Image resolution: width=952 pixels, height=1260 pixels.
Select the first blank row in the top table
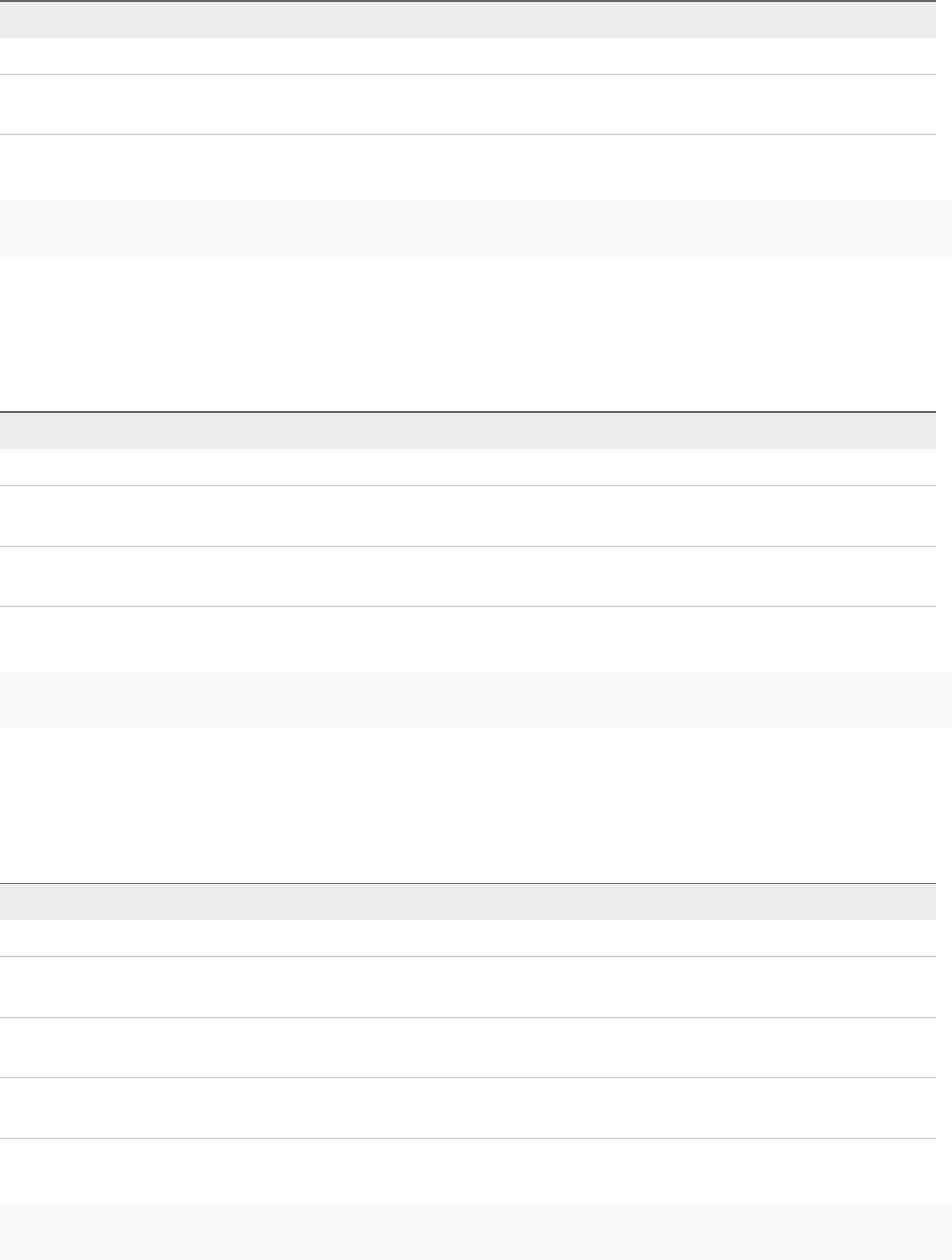click(468, 56)
